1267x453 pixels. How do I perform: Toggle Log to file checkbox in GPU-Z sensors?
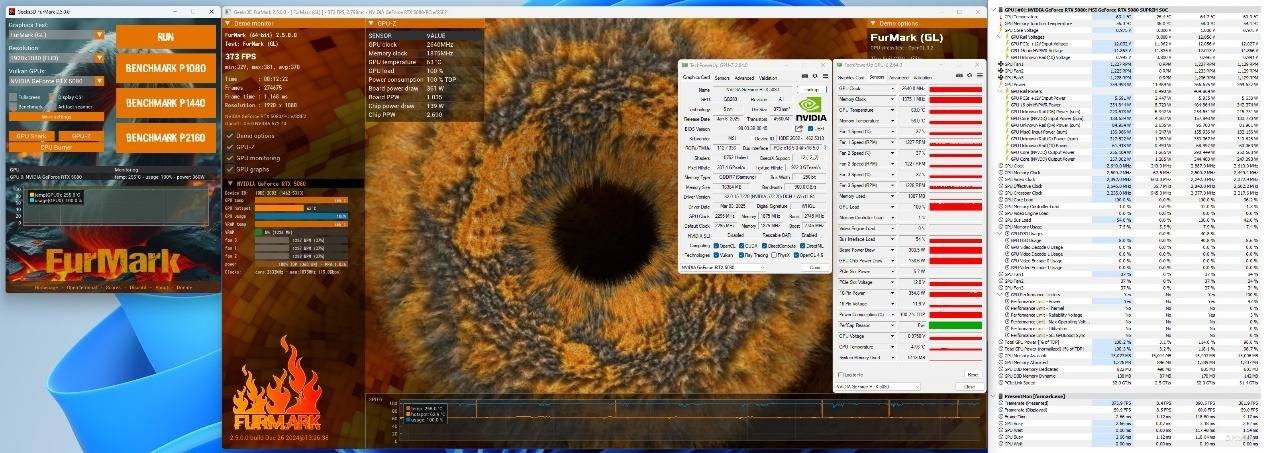tap(841, 375)
